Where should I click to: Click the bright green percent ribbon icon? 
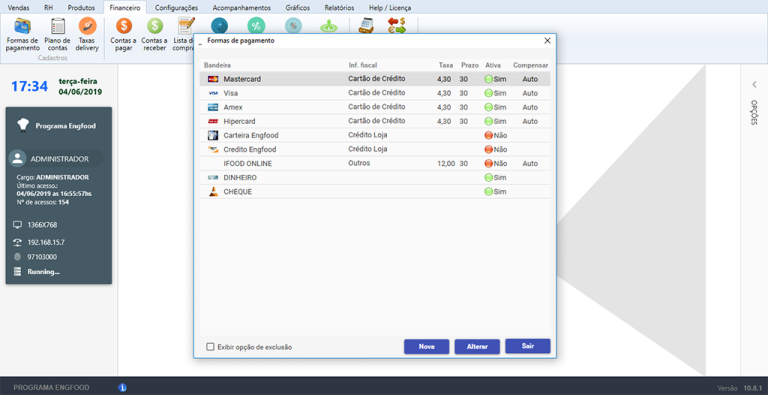point(256,25)
